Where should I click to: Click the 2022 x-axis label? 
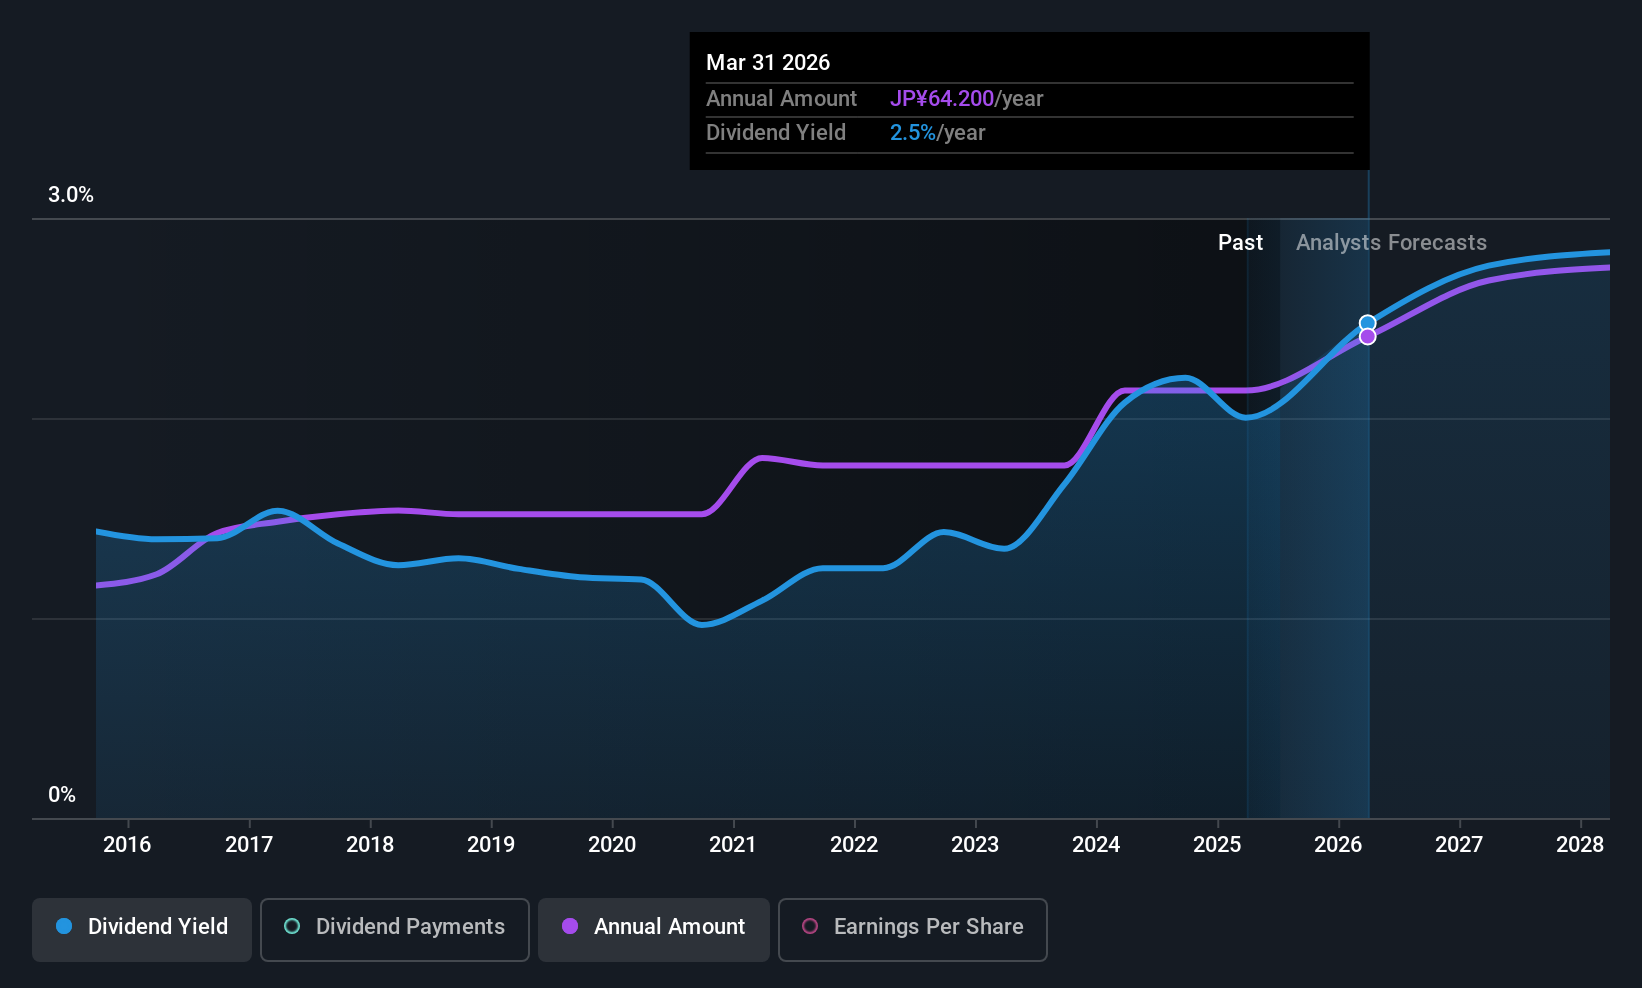pyautogui.click(x=854, y=845)
